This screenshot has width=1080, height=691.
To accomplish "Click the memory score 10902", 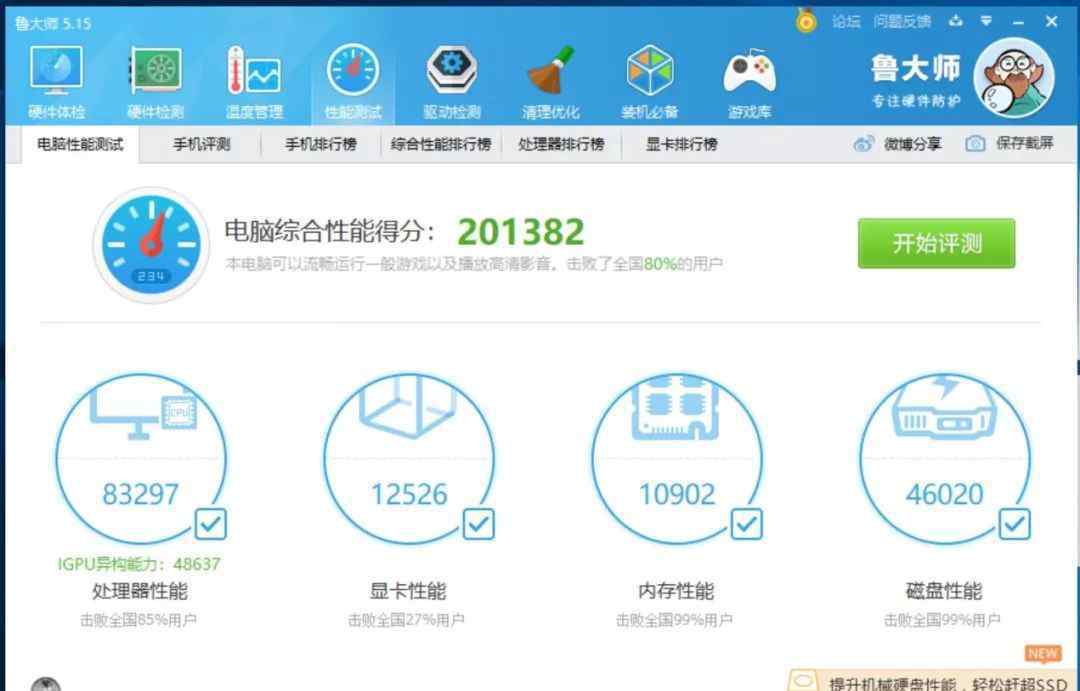I will click(x=677, y=494).
